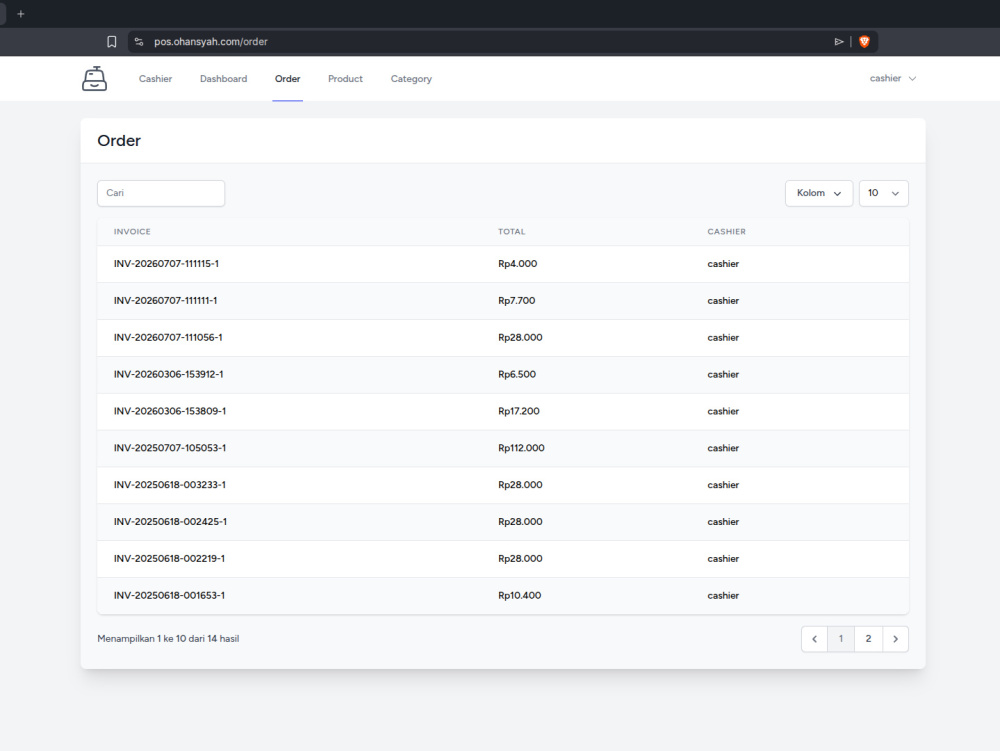Click the Rp10.400 total cell

click(519, 596)
